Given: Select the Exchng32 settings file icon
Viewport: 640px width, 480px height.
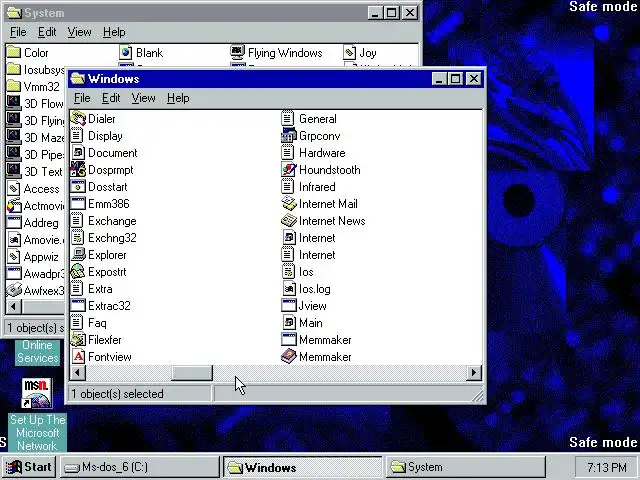Looking at the screenshot, I should [78, 238].
